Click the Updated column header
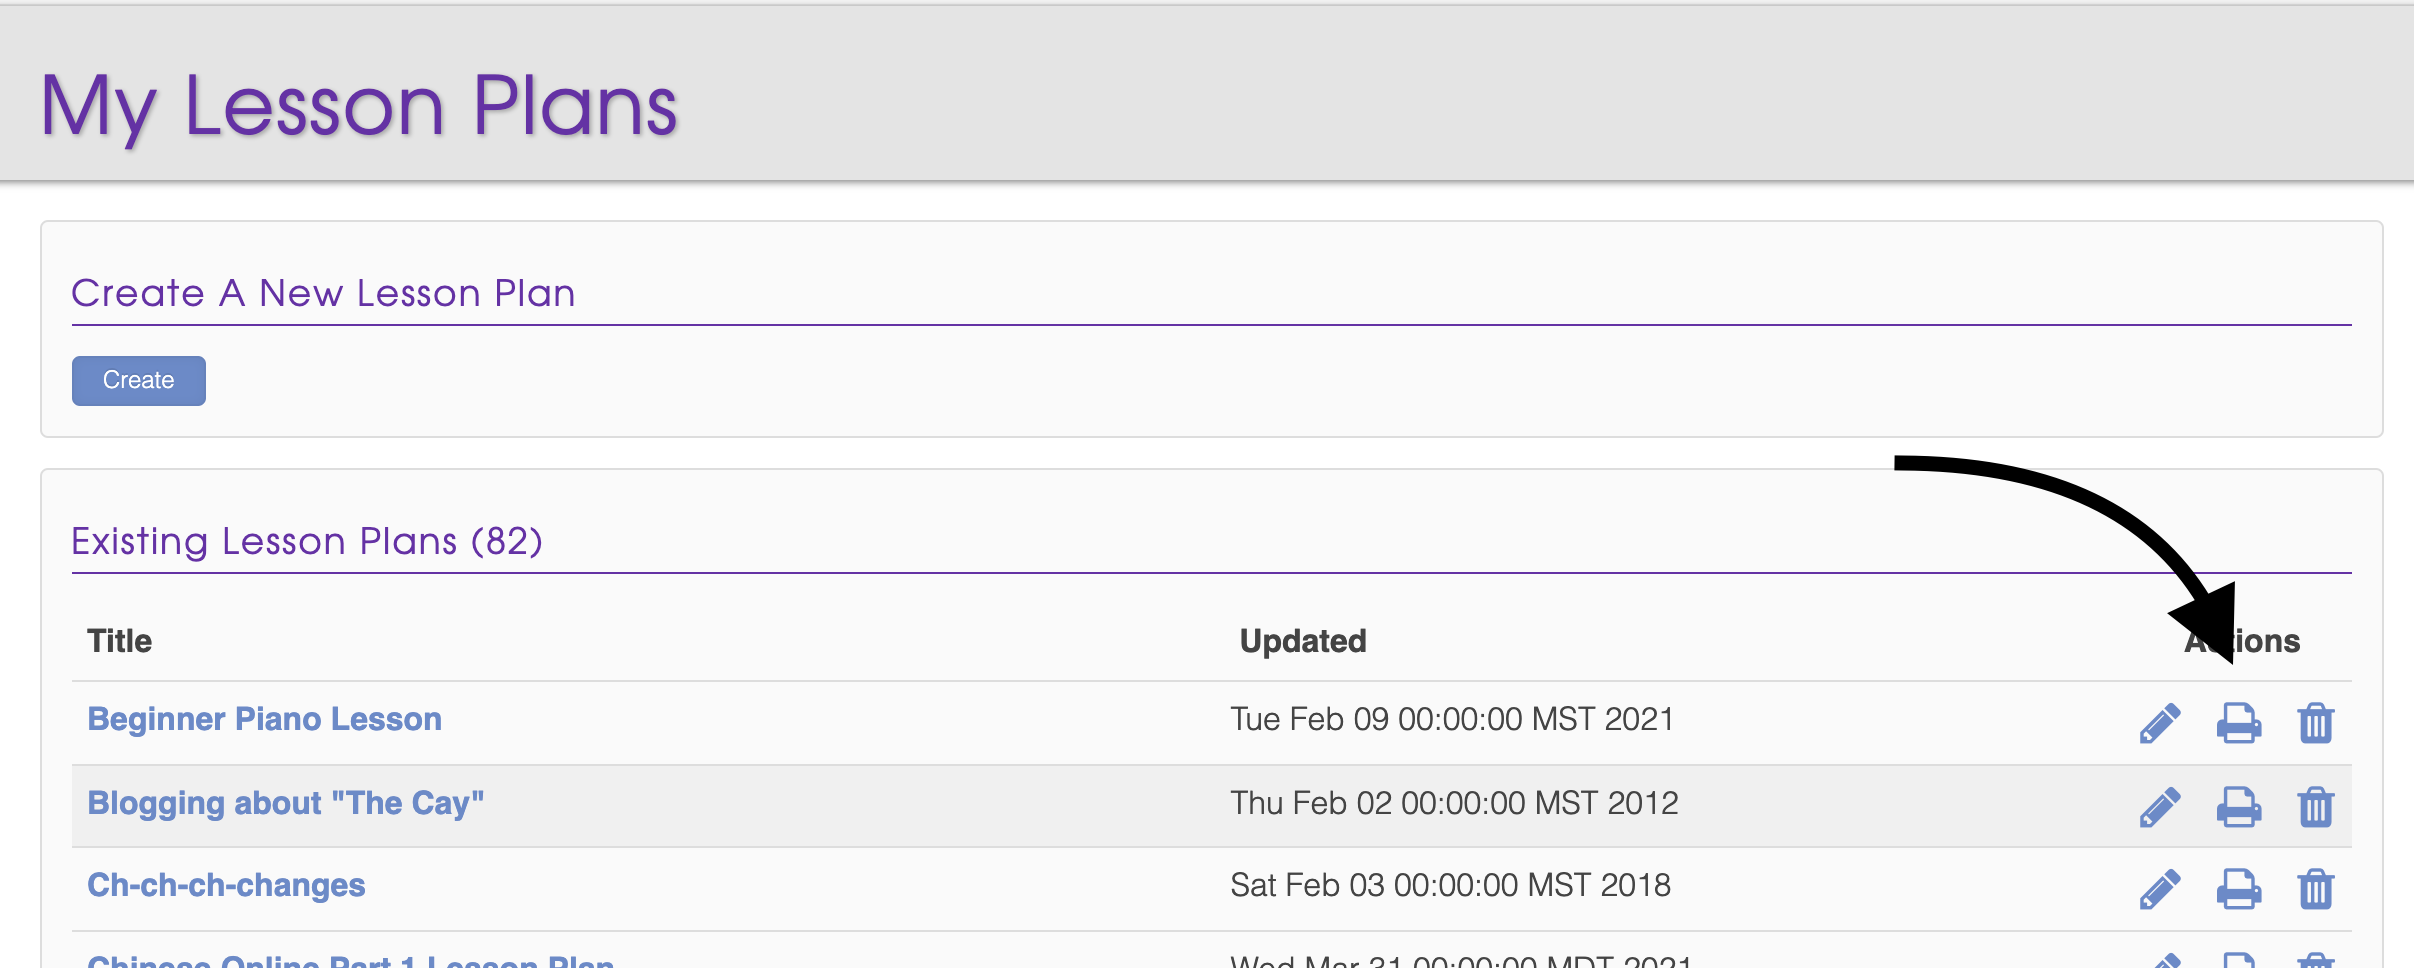 [1302, 641]
